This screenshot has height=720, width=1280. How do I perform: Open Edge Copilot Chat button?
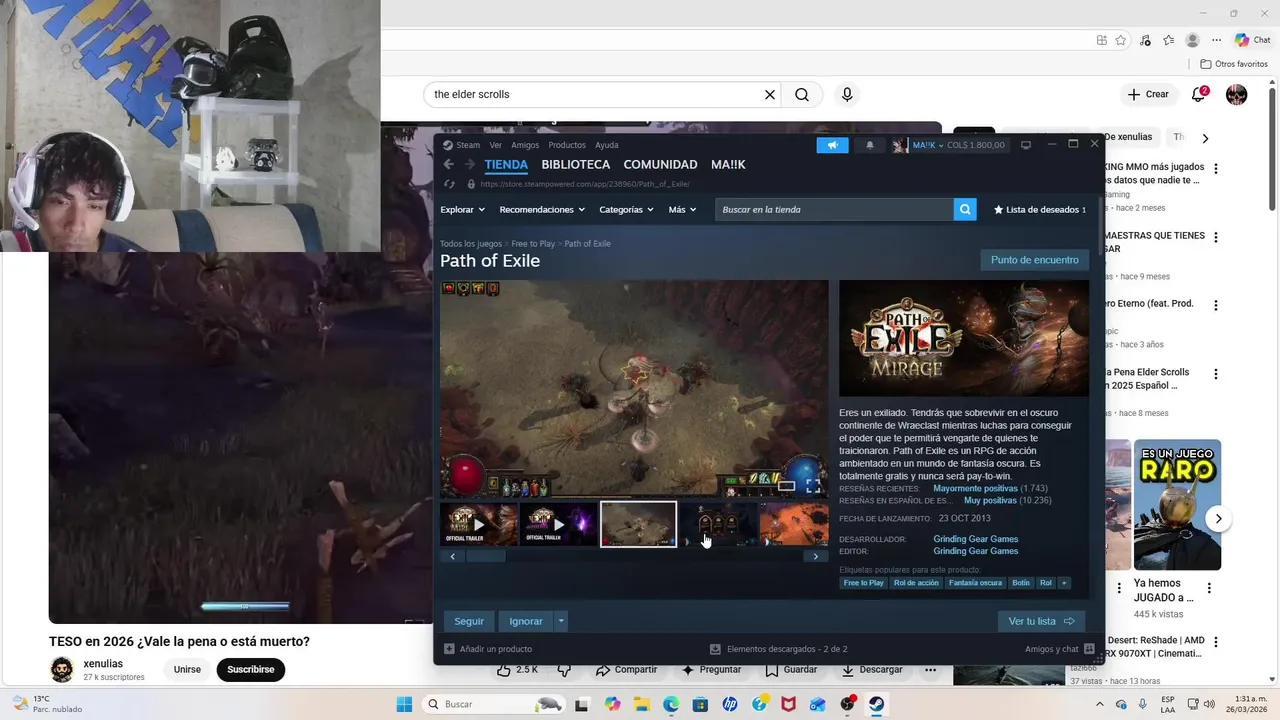point(1254,40)
